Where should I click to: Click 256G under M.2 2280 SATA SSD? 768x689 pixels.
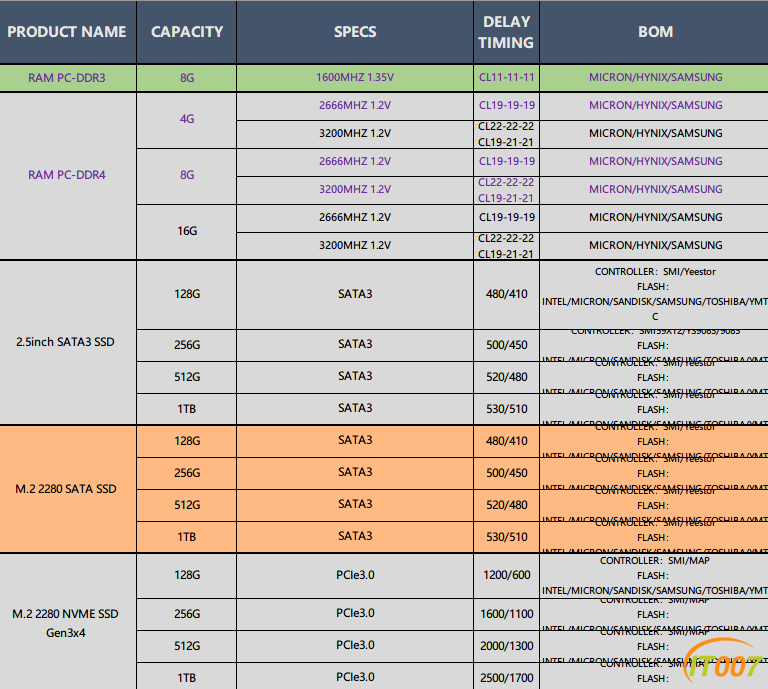coord(187,473)
